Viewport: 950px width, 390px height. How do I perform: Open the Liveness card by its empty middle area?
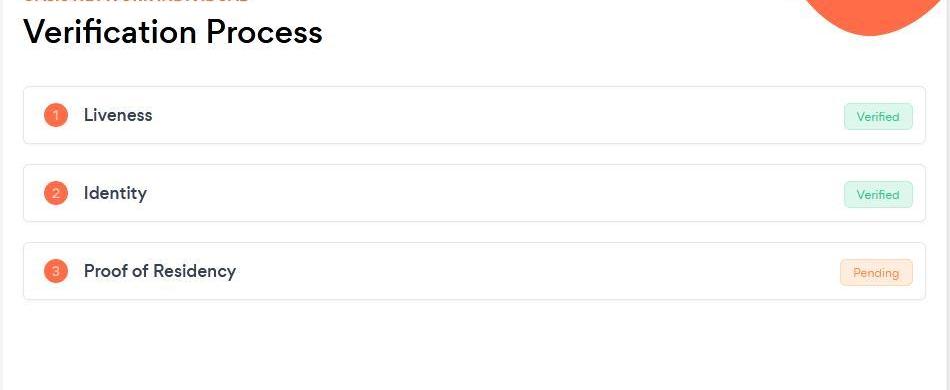point(474,115)
